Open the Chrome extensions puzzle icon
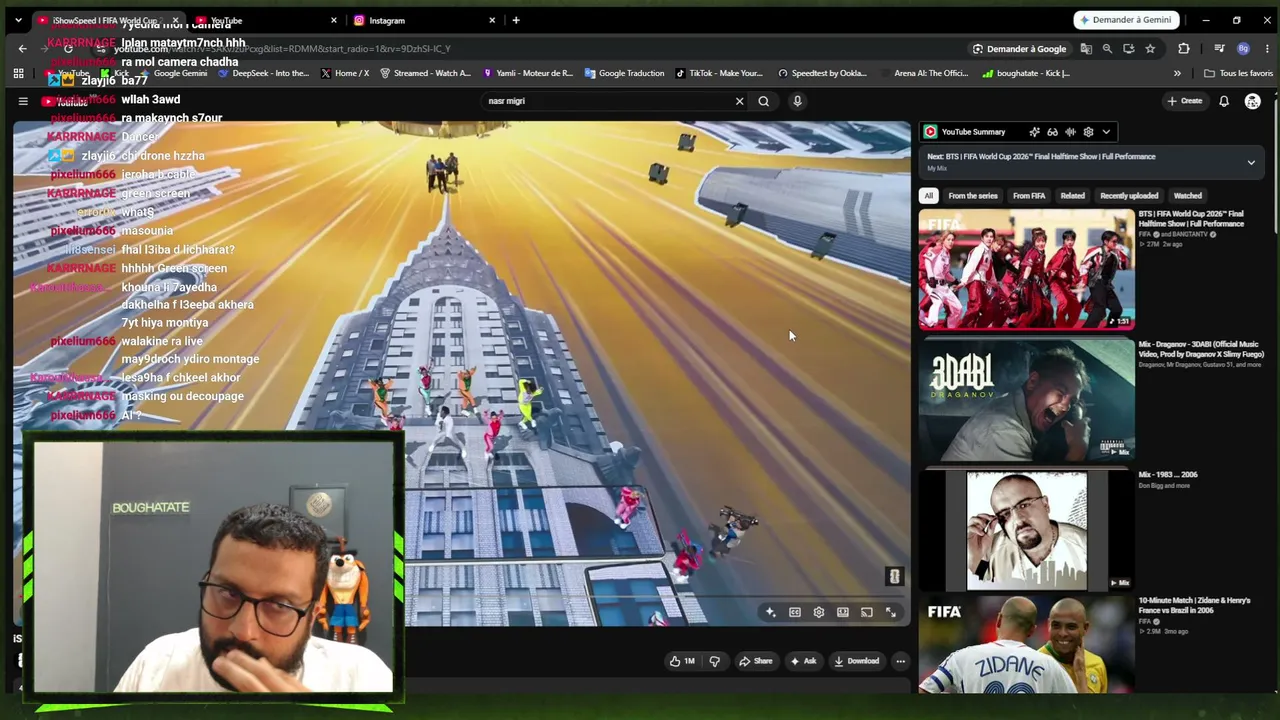The image size is (1280, 720). click(1184, 49)
